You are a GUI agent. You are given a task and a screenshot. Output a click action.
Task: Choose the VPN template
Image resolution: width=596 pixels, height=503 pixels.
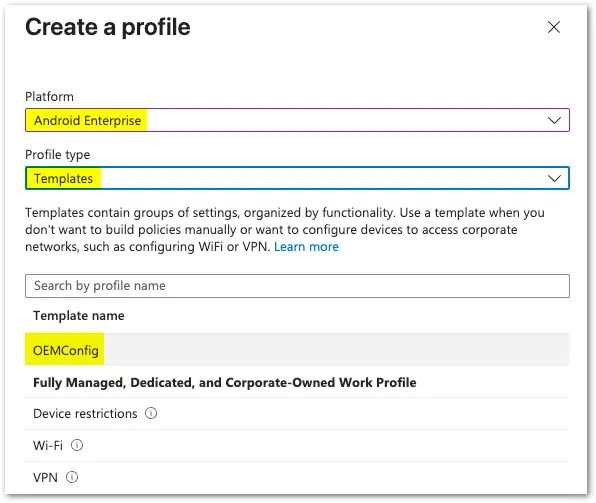coord(45,477)
